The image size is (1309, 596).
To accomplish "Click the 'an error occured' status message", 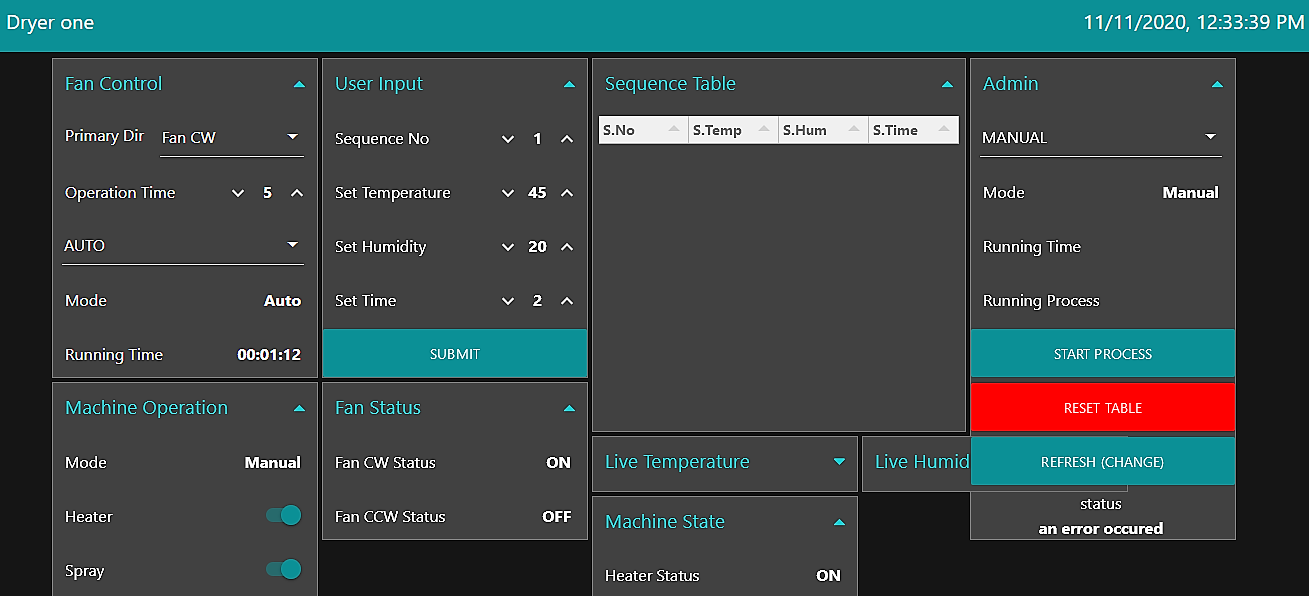I will click(x=1102, y=528).
